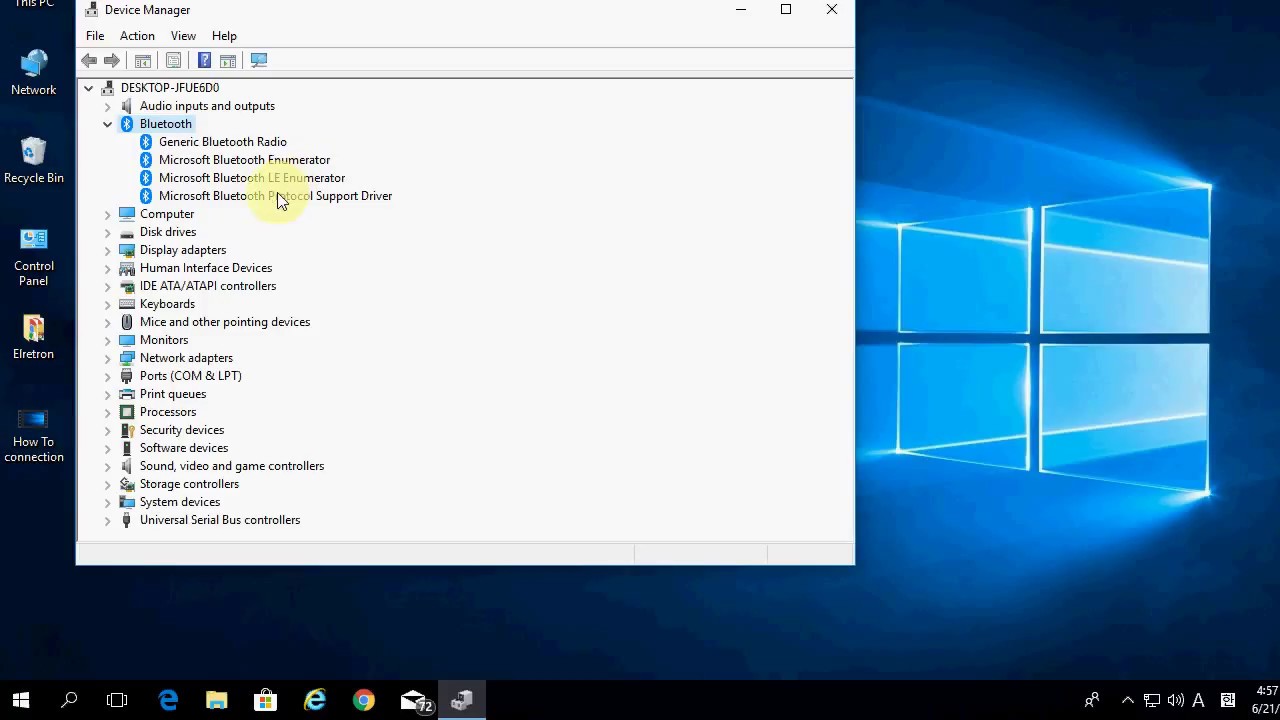Click the taskbar Search magnifier icon
Screen dimensions: 1280x720
coord(69,700)
